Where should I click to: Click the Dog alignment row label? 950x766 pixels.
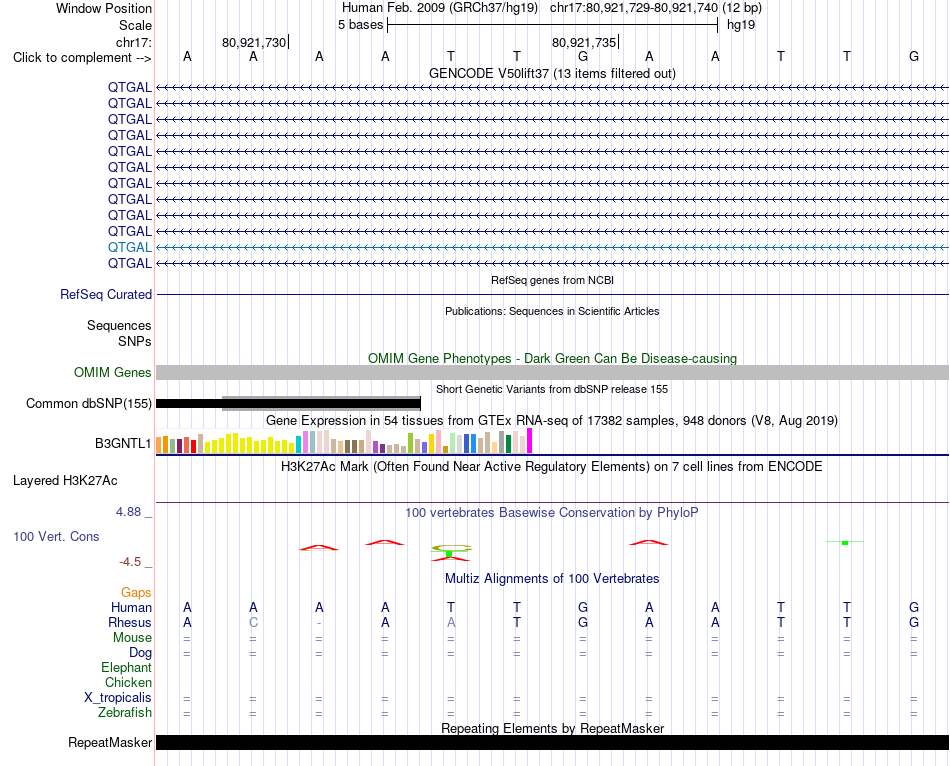tap(141, 653)
